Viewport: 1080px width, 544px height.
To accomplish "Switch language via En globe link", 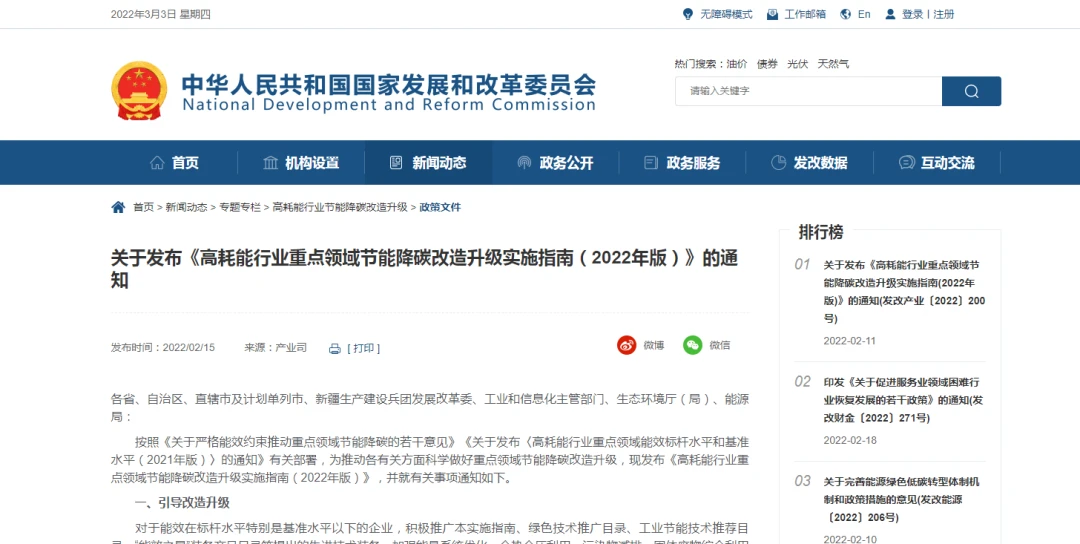I will (856, 14).
